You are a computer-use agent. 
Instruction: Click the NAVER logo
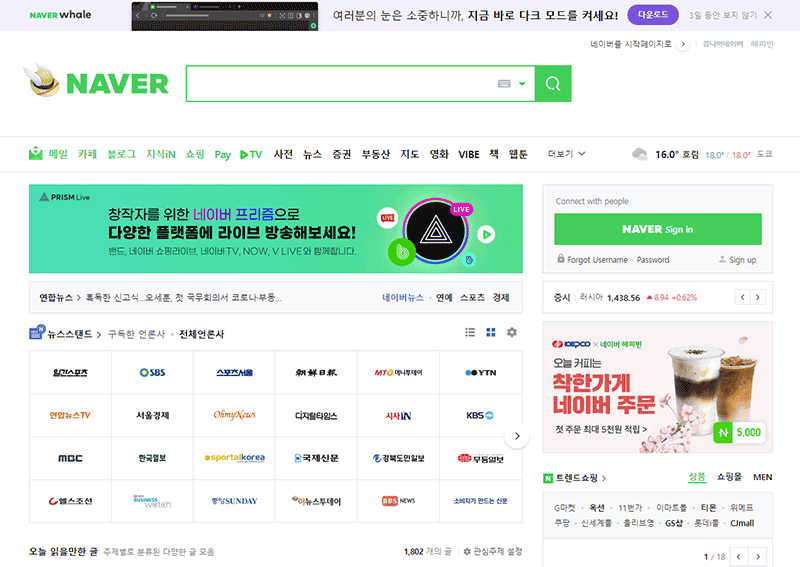117,84
